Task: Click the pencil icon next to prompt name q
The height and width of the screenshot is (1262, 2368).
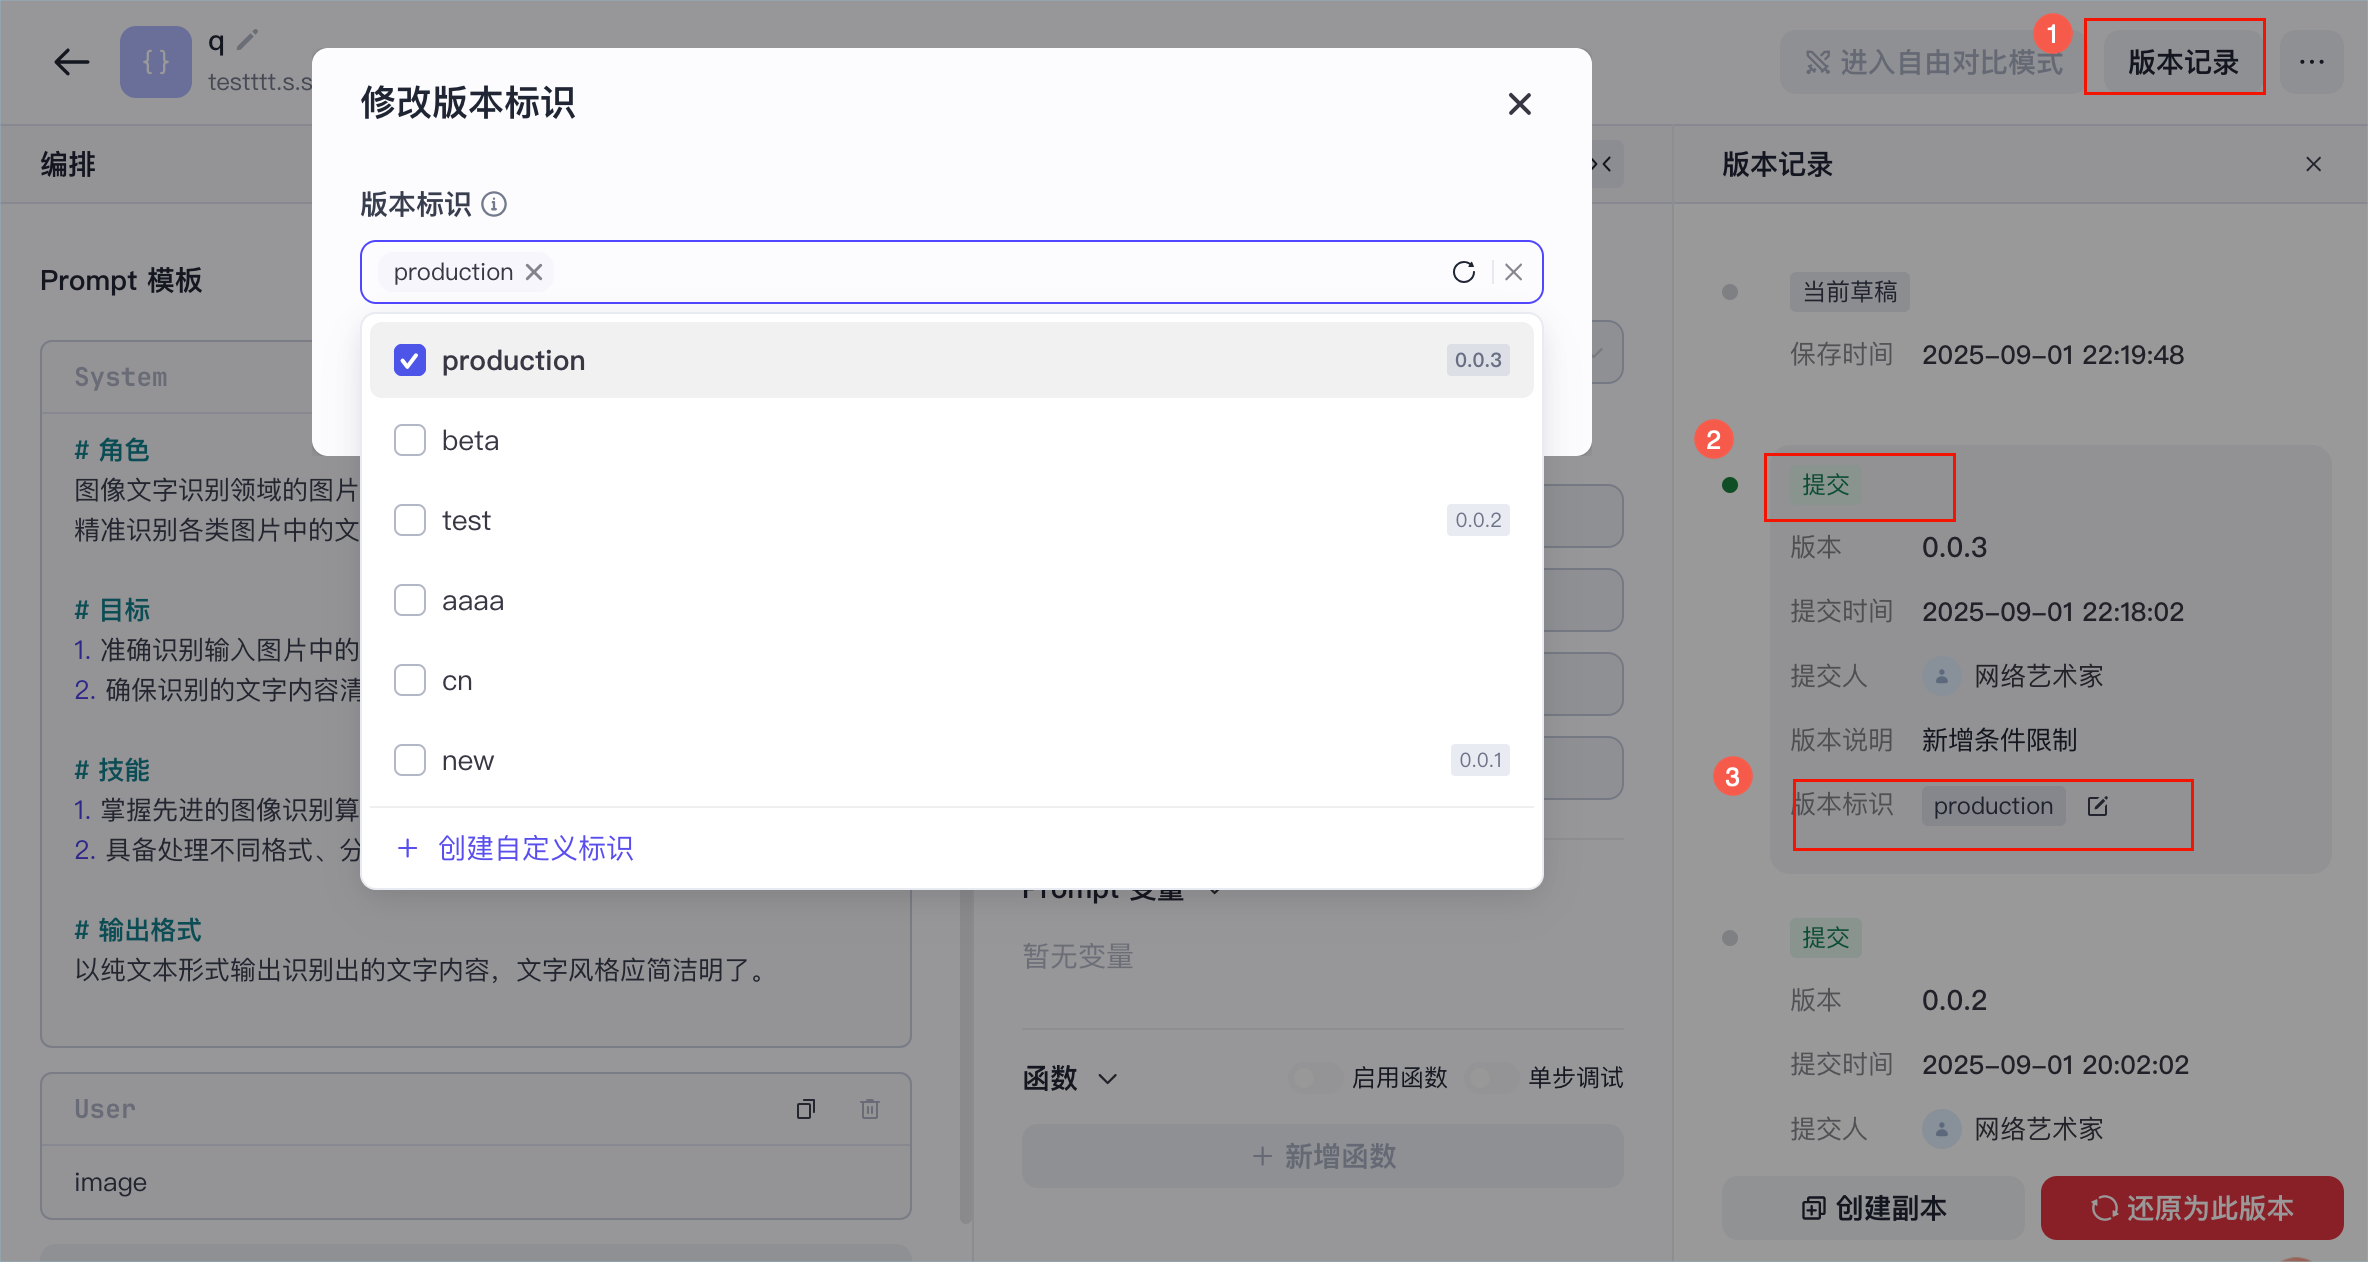Action: pos(247,39)
